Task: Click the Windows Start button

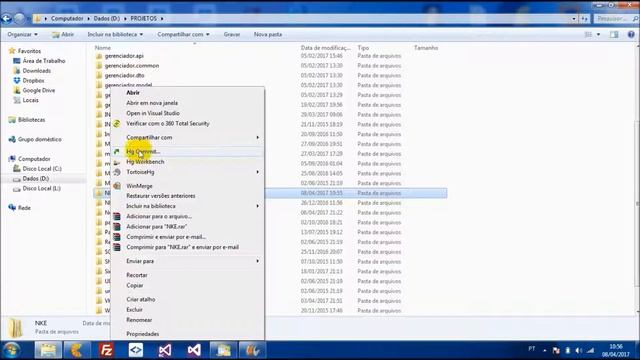Action: [11, 350]
